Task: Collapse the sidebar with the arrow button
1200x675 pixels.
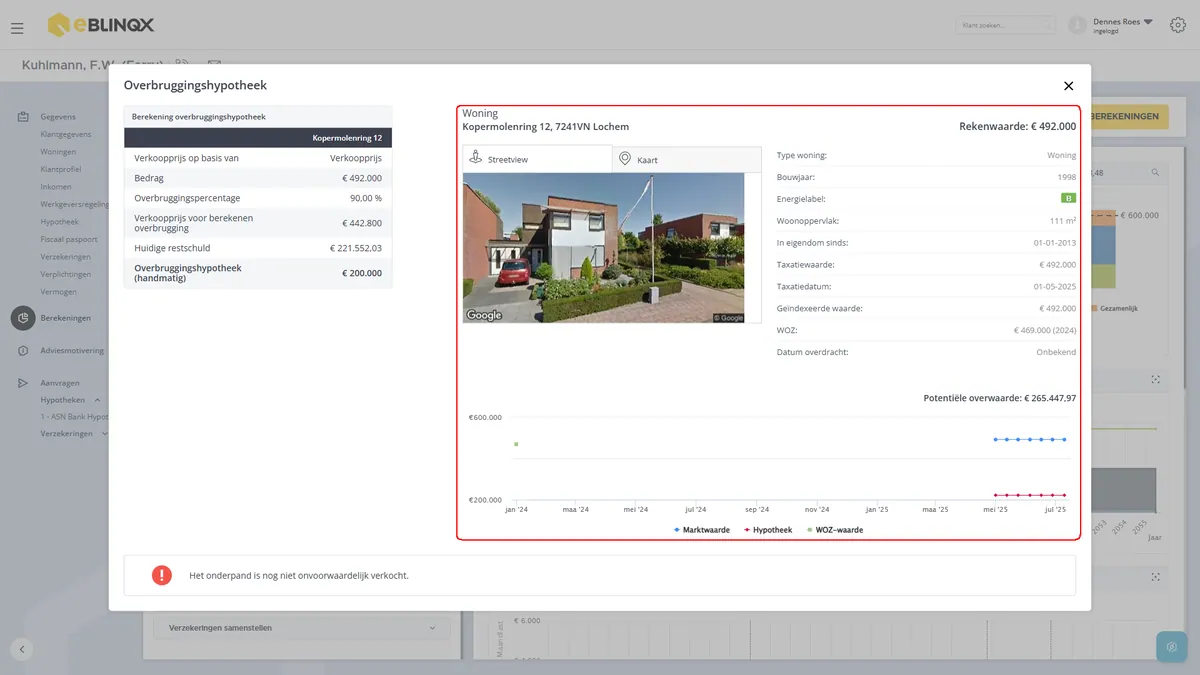Action: coord(22,649)
